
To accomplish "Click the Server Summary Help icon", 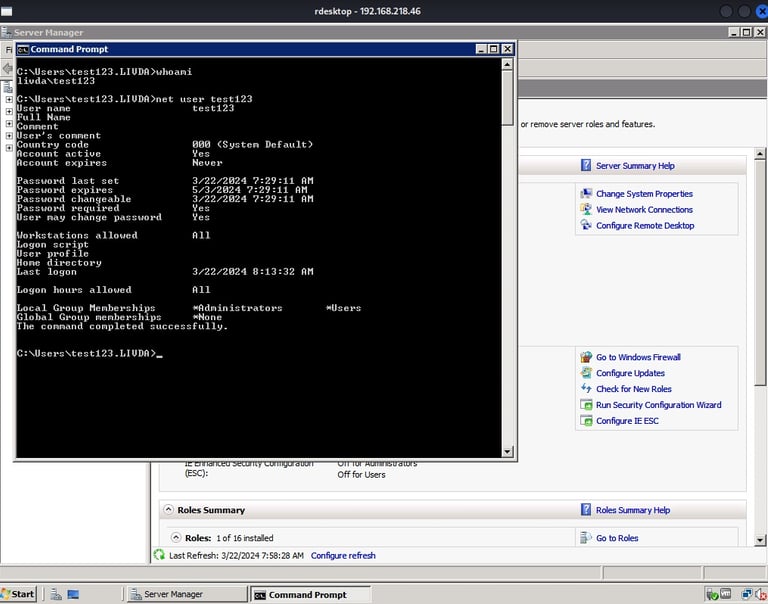I will (586, 166).
